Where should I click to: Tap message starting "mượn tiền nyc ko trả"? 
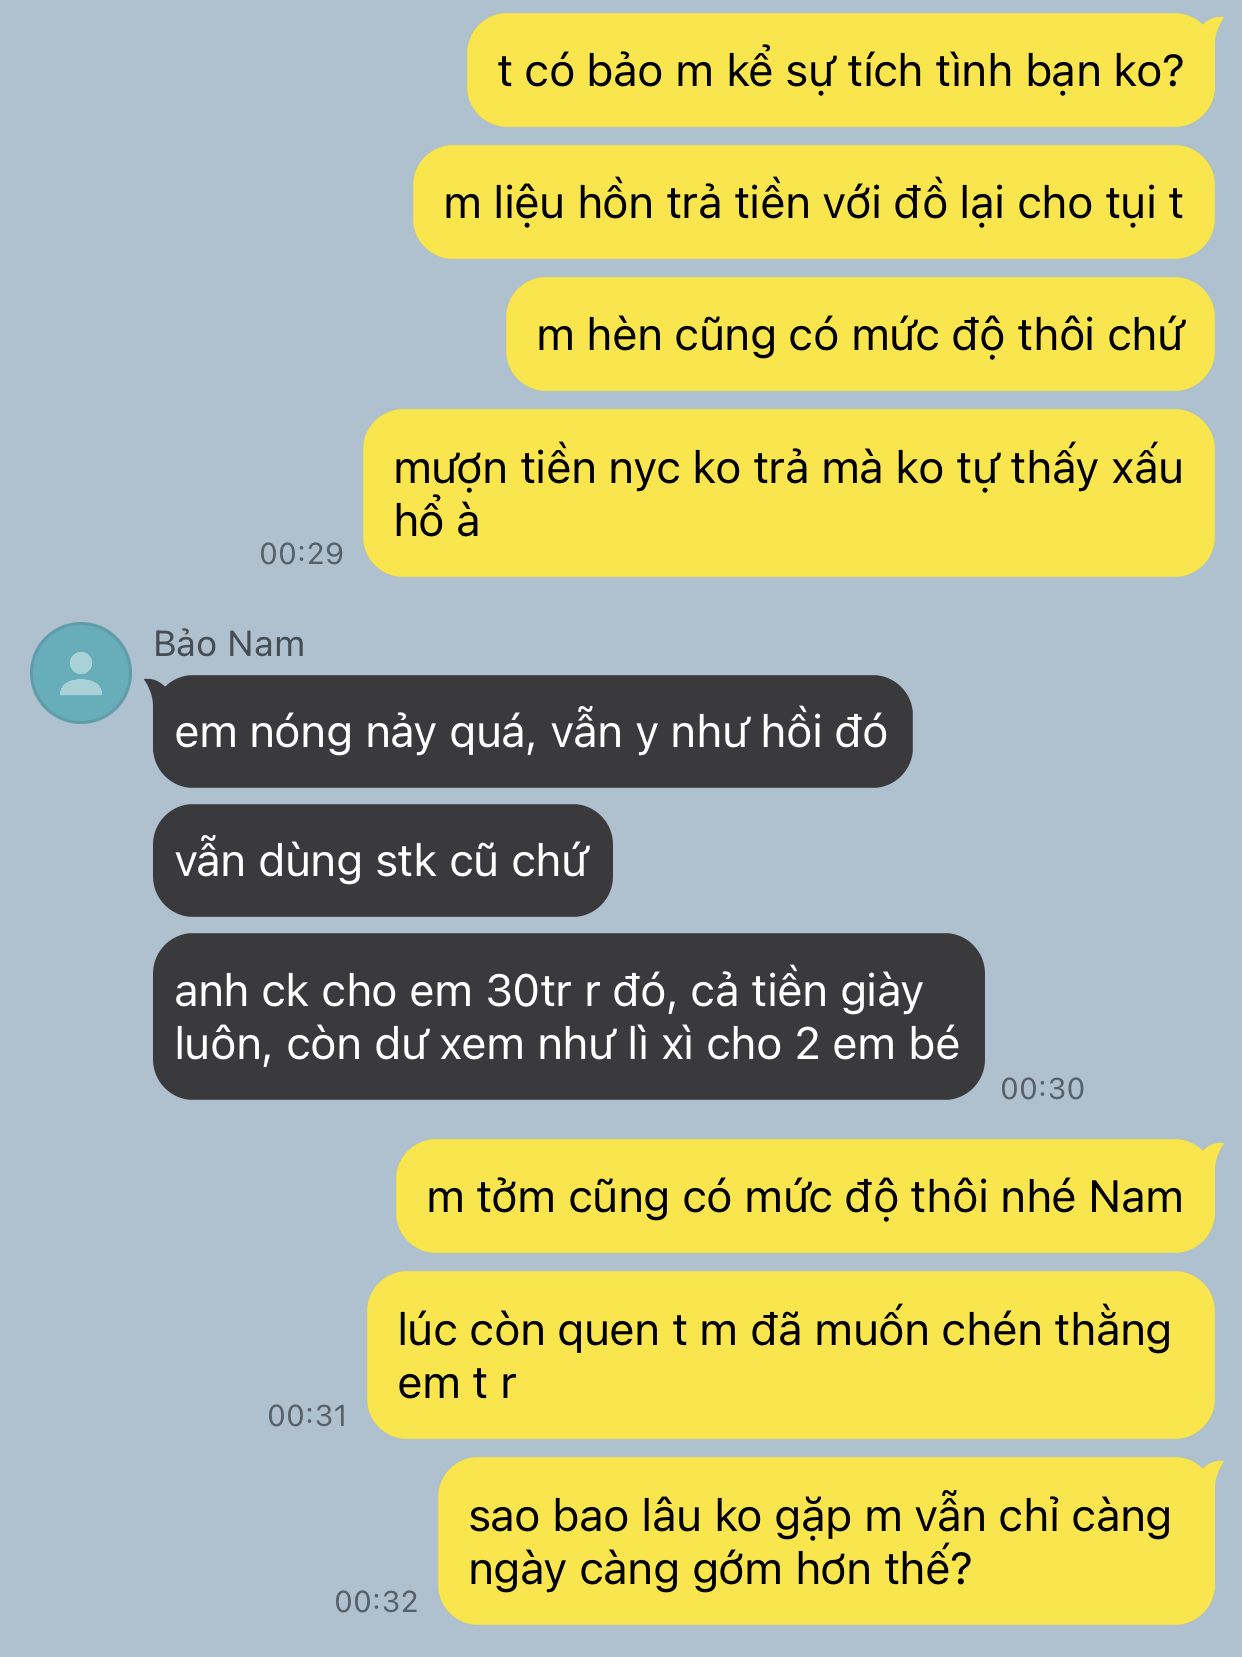(x=789, y=493)
